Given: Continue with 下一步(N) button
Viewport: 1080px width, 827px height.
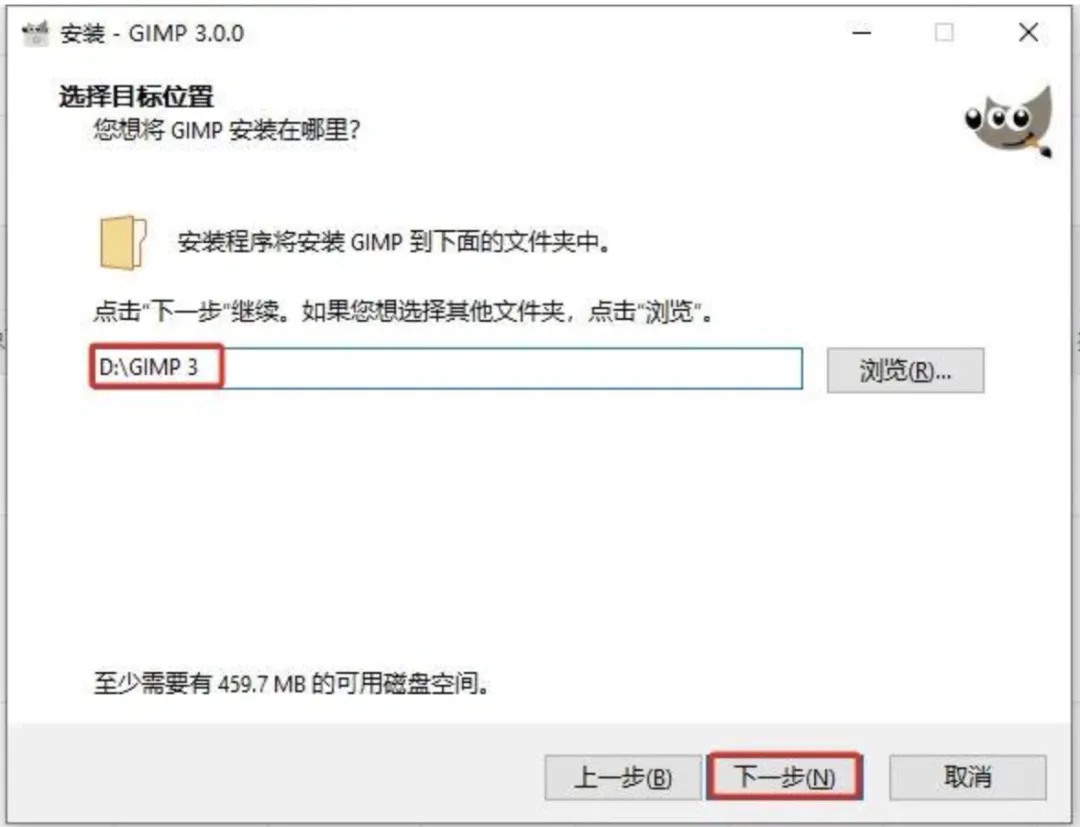Looking at the screenshot, I should [x=785, y=777].
